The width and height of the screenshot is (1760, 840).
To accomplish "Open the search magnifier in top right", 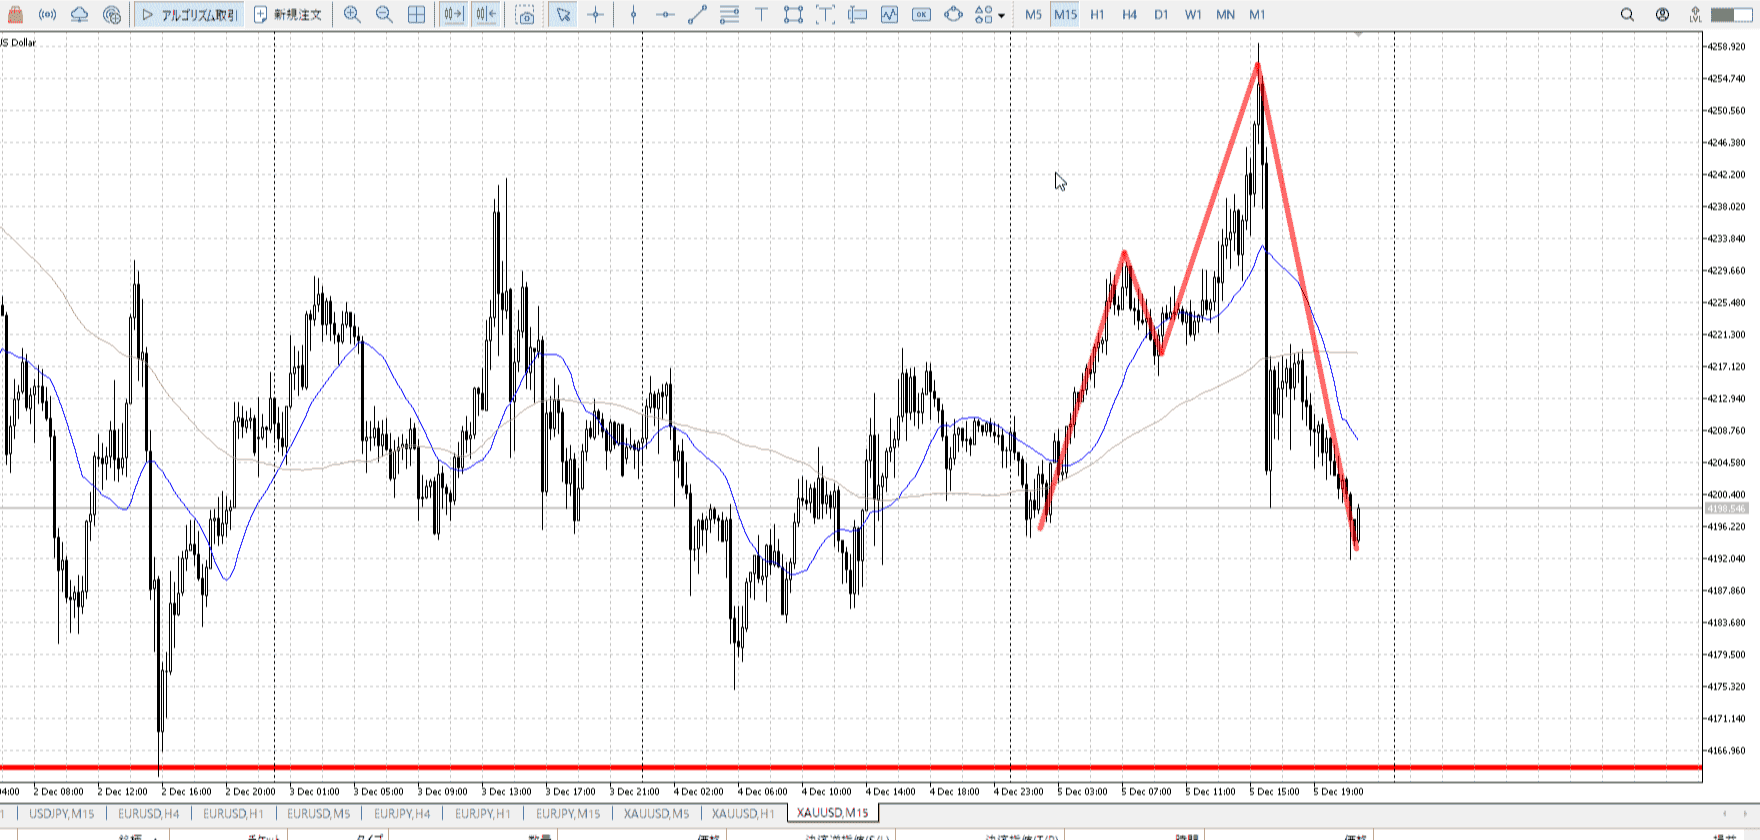I will (1627, 15).
